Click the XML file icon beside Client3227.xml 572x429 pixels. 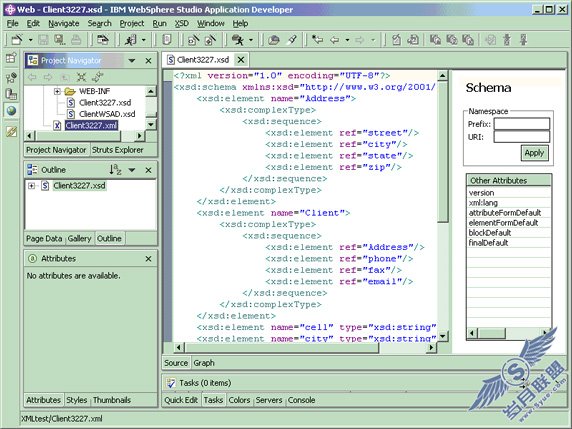[x=57, y=125]
